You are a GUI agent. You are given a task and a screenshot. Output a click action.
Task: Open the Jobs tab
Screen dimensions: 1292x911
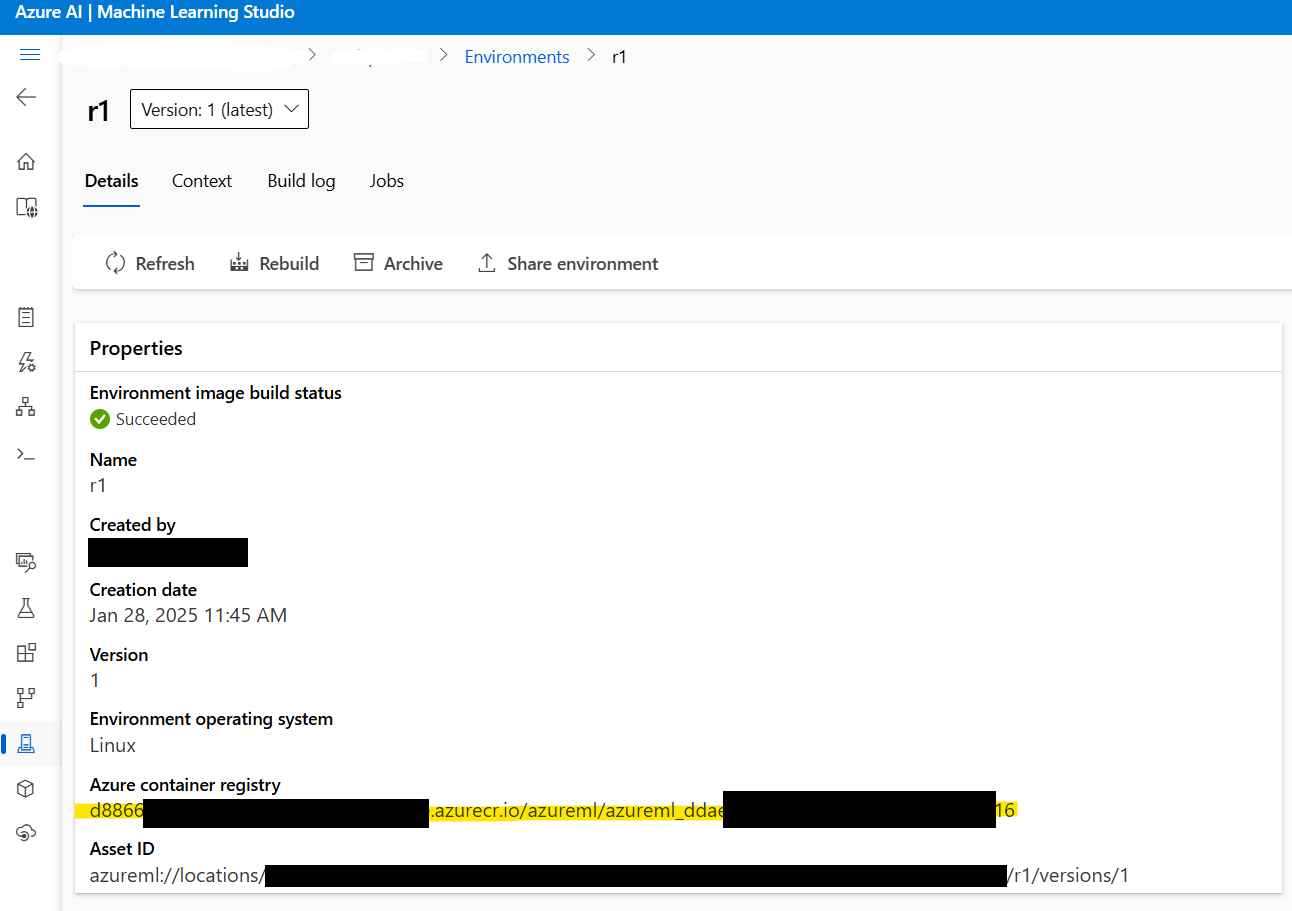tap(387, 181)
